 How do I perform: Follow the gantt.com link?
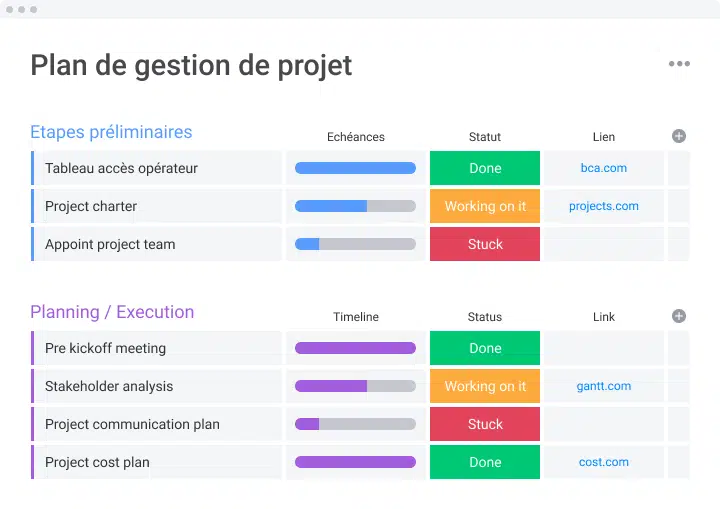click(603, 386)
